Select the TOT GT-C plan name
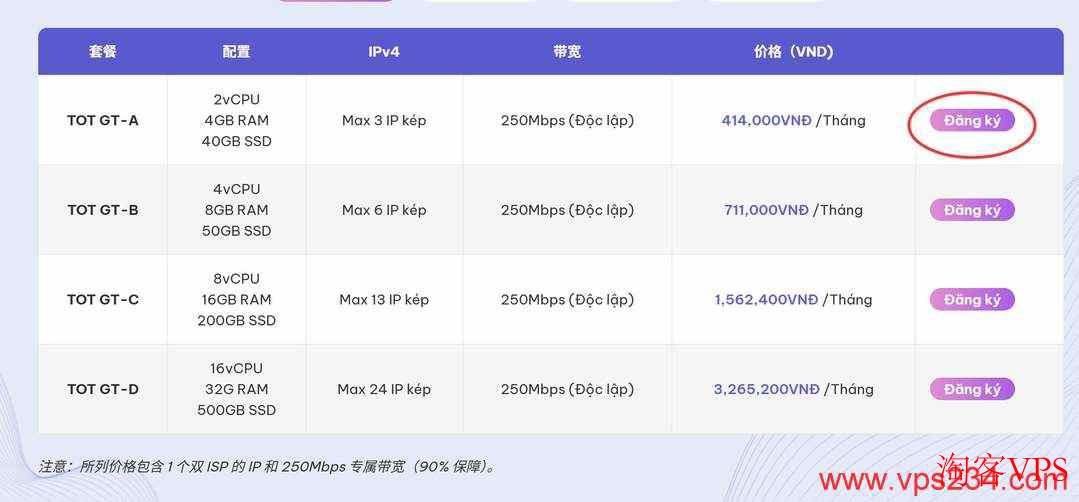Screen dimensions: 1079x502 pos(103,299)
